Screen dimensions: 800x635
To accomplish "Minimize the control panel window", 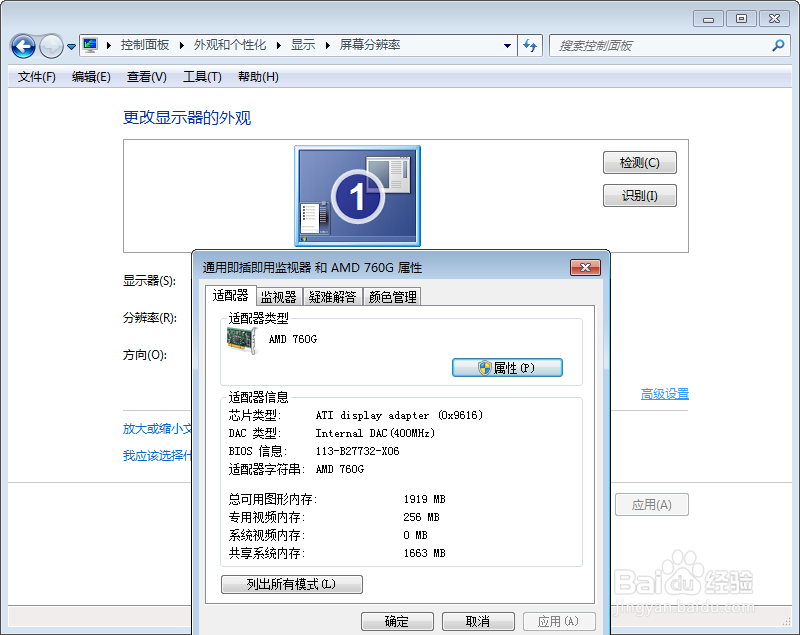I will [708, 19].
